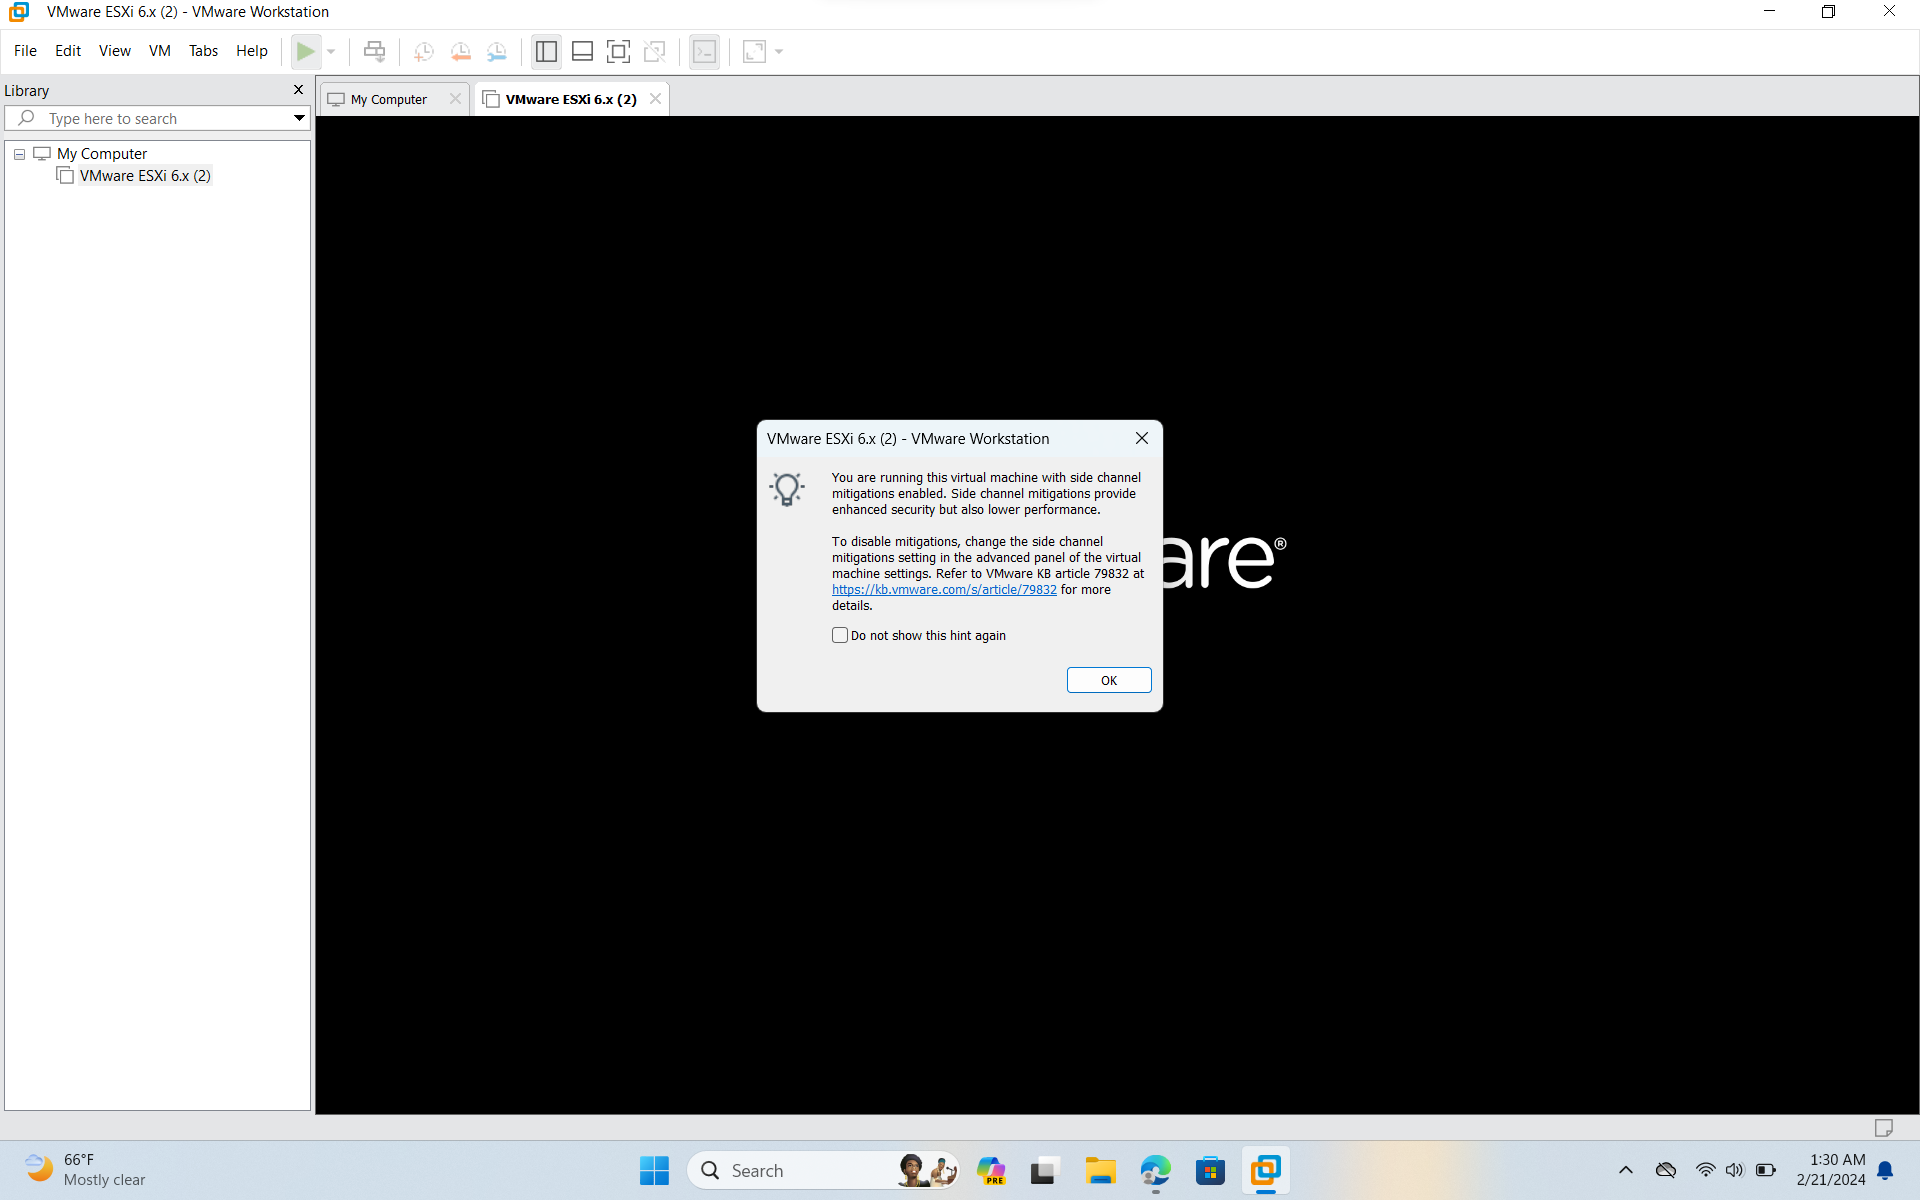This screenshot has width=1920, height=1200.
Task: Click the stretch guest display icon
Action: (x=754, y=51)
